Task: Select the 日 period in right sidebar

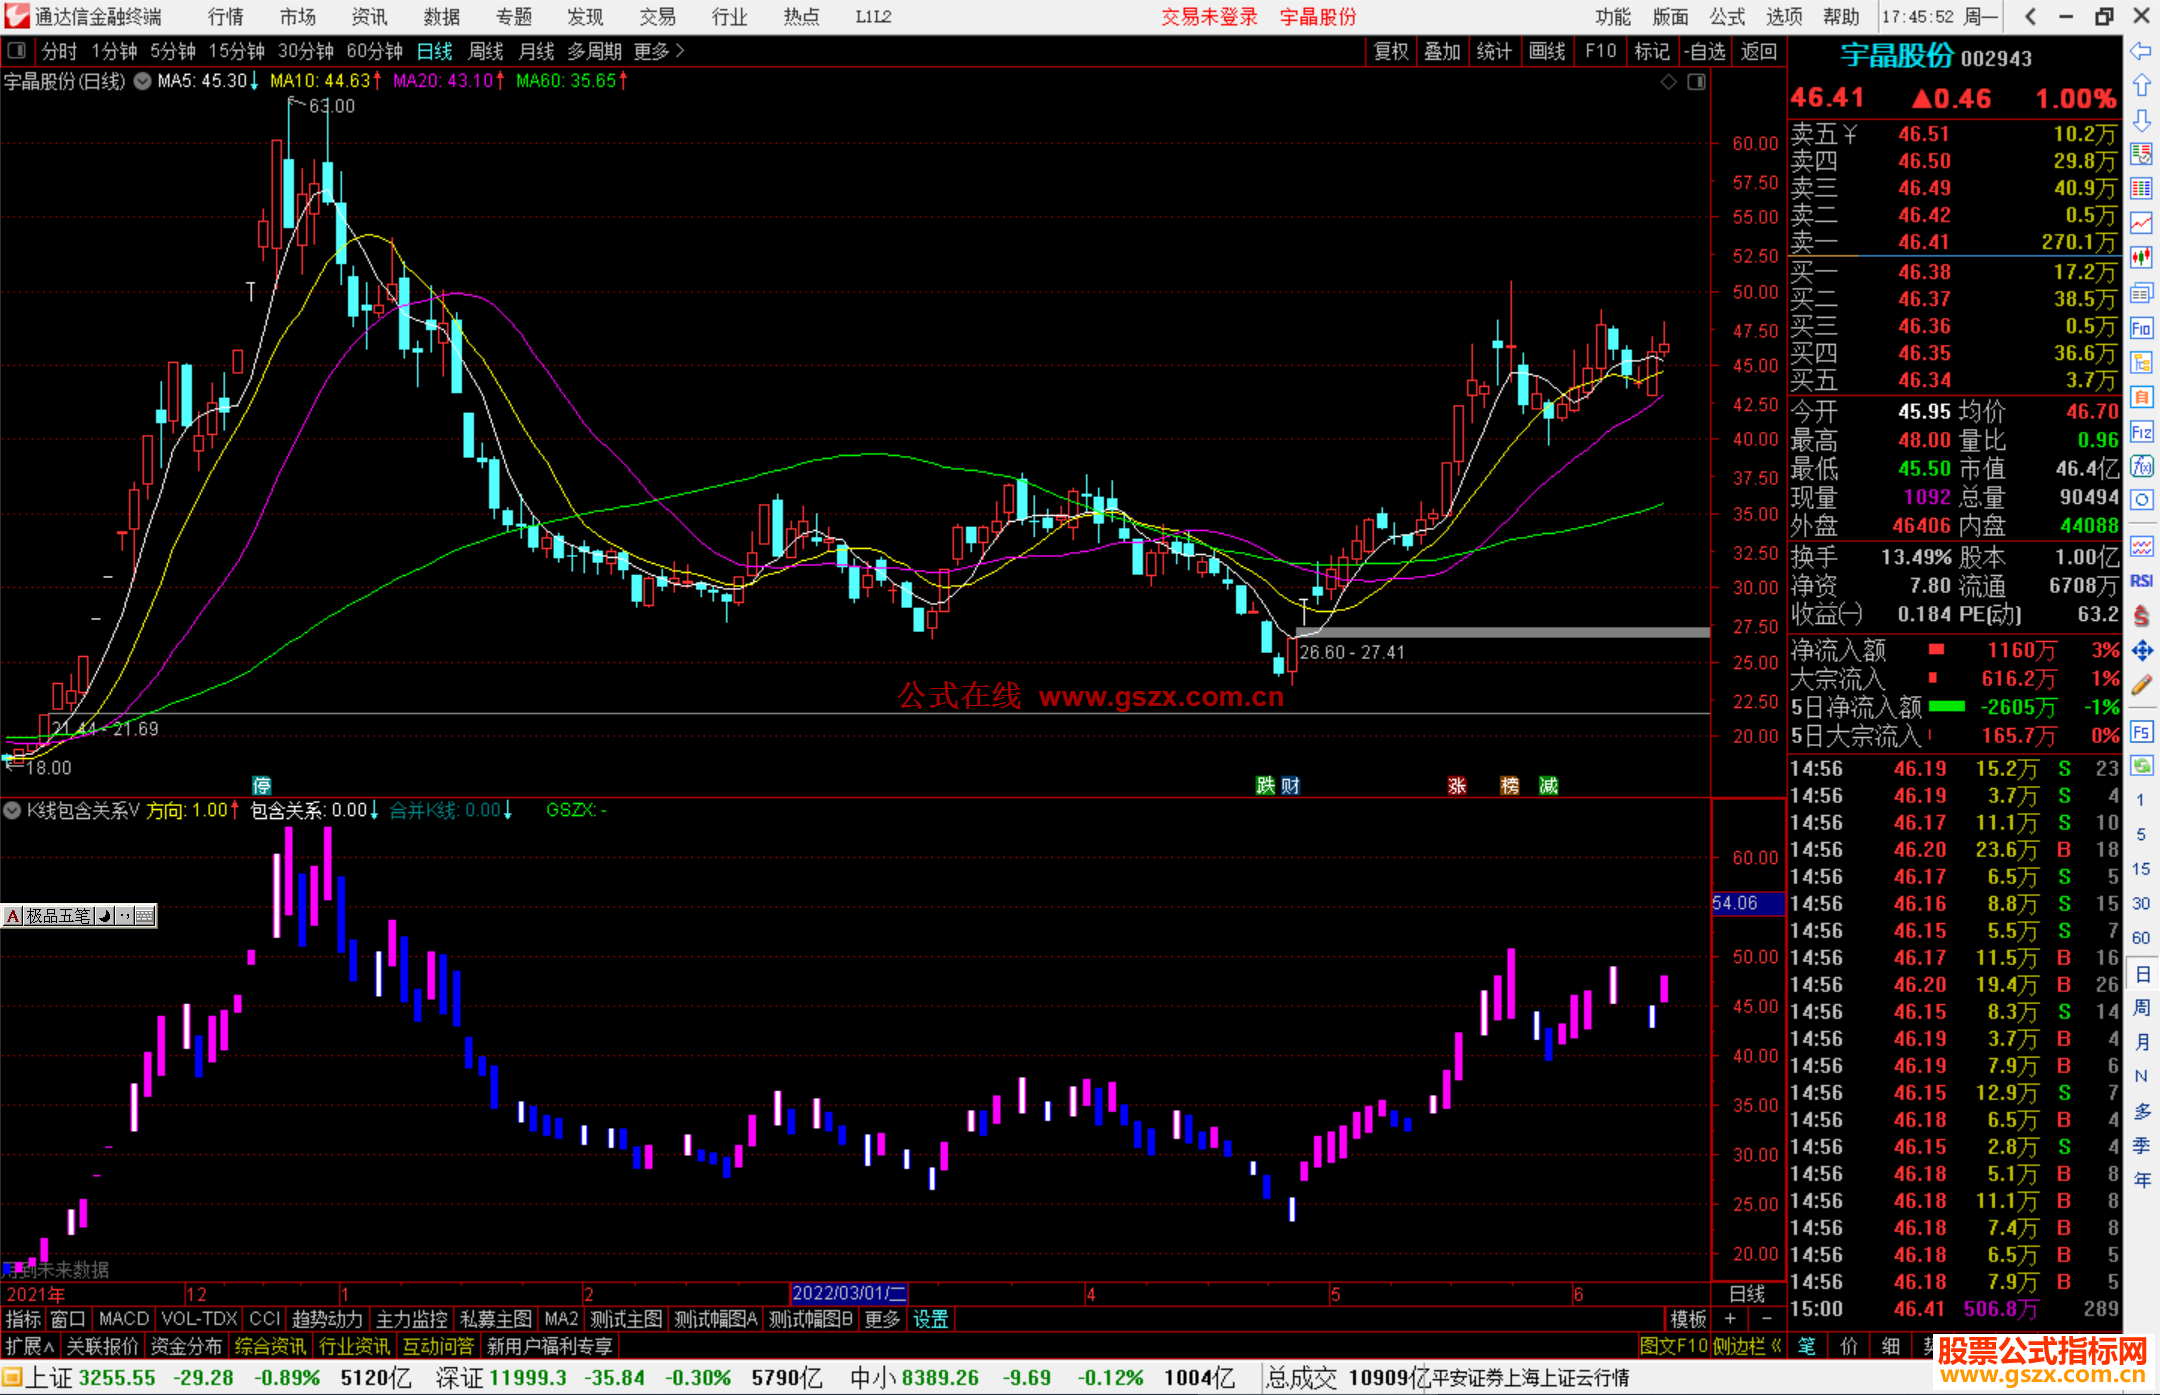Action: (2142, 974)
